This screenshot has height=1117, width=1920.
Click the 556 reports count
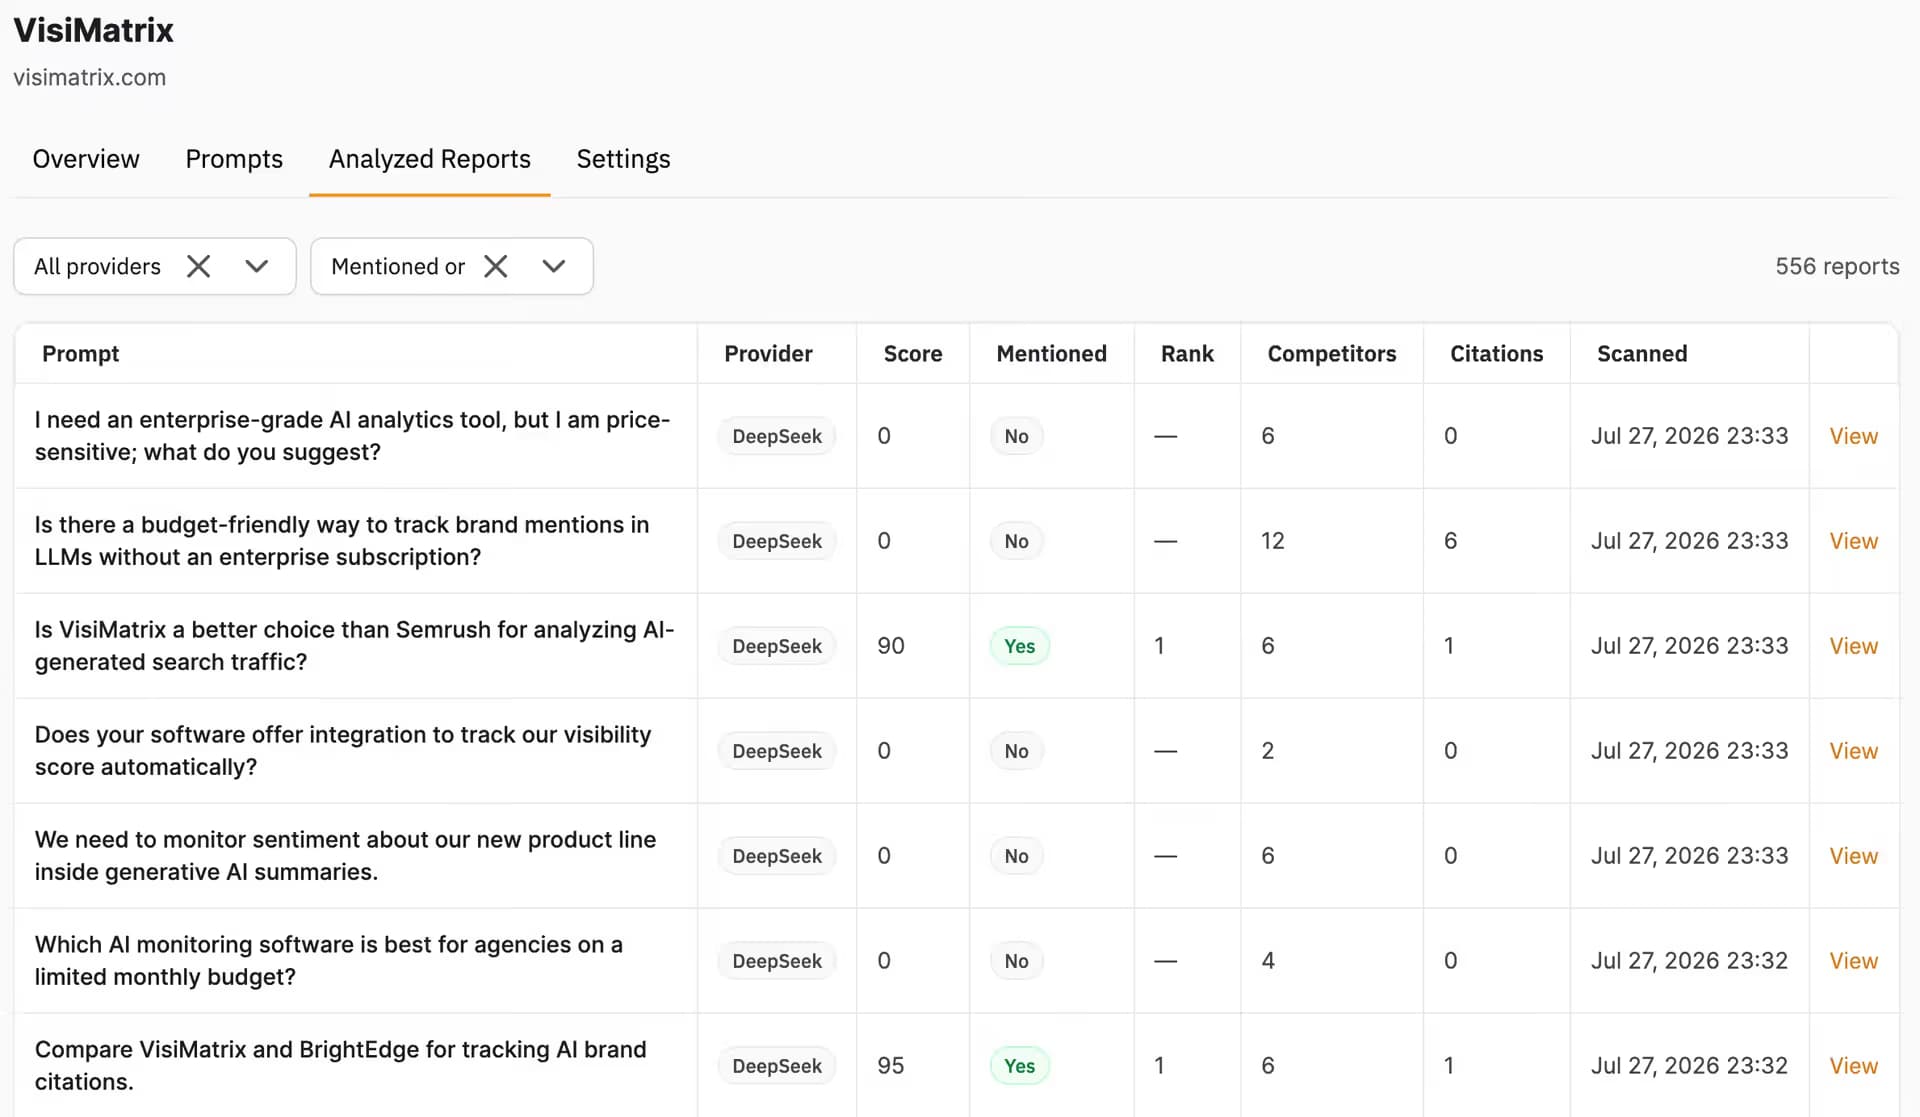click(x=1837, y=266)
